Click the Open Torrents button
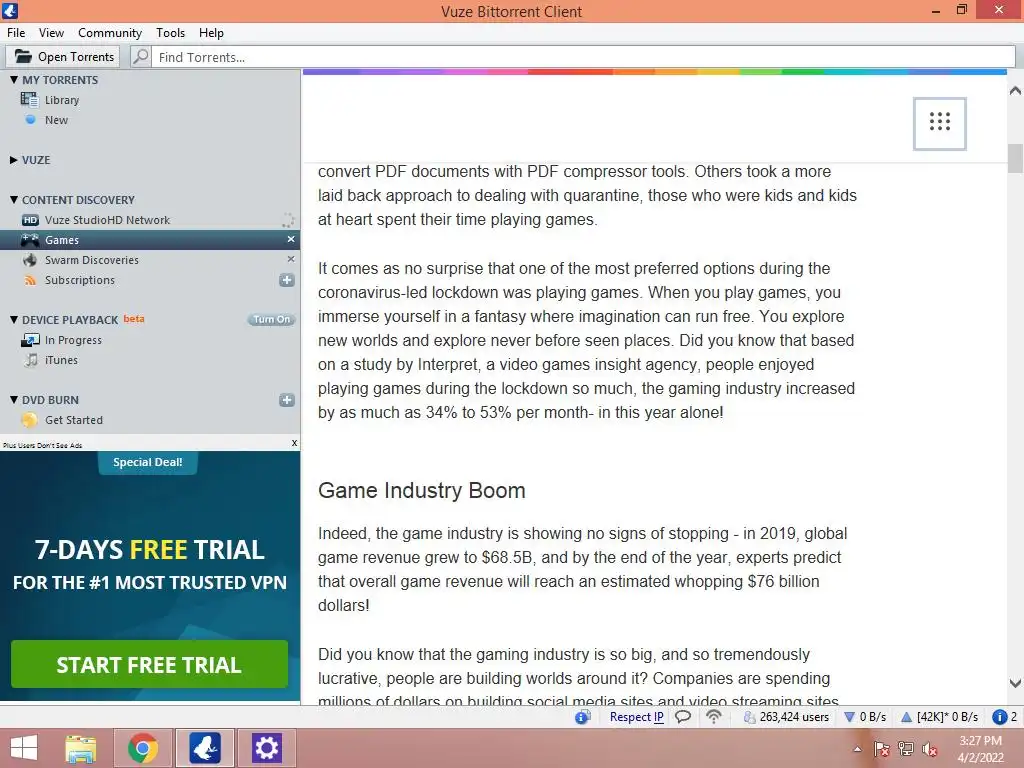This screenshot has width=1024, height=768. click(63, 57)
